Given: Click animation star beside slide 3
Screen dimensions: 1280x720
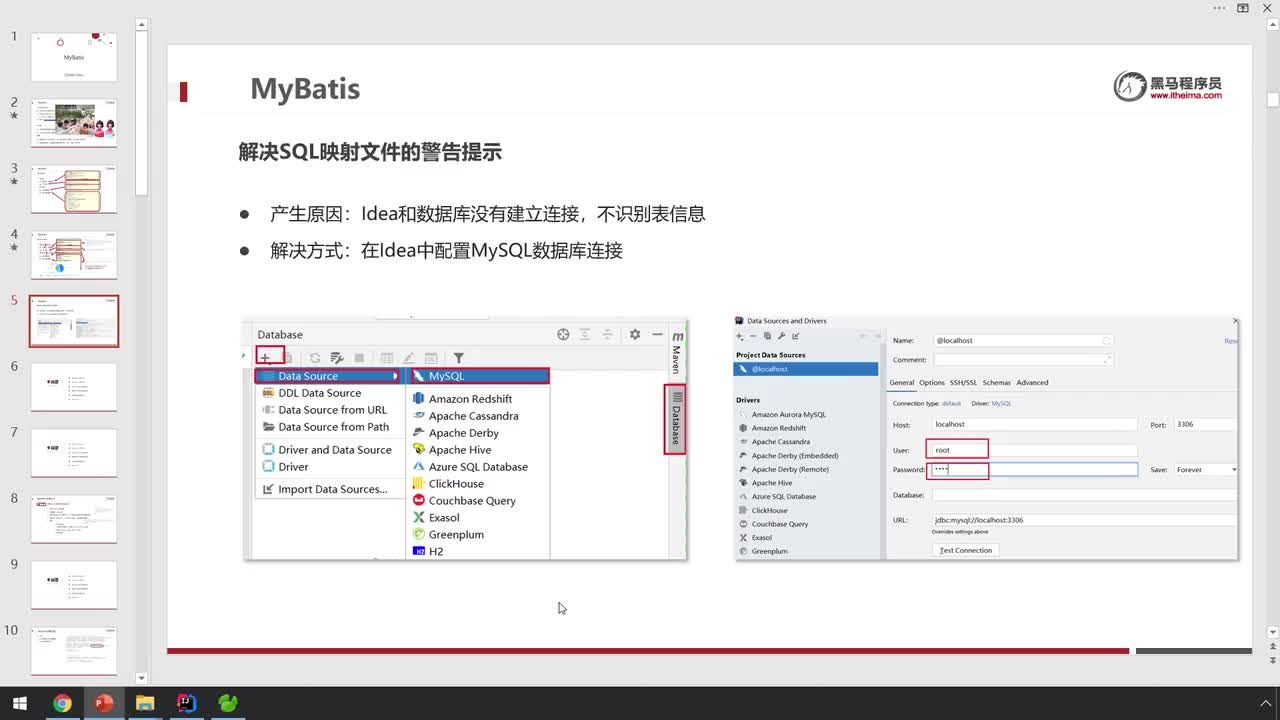Looking at the screenshot, I should pyautogui.click(x=14, y=182).
